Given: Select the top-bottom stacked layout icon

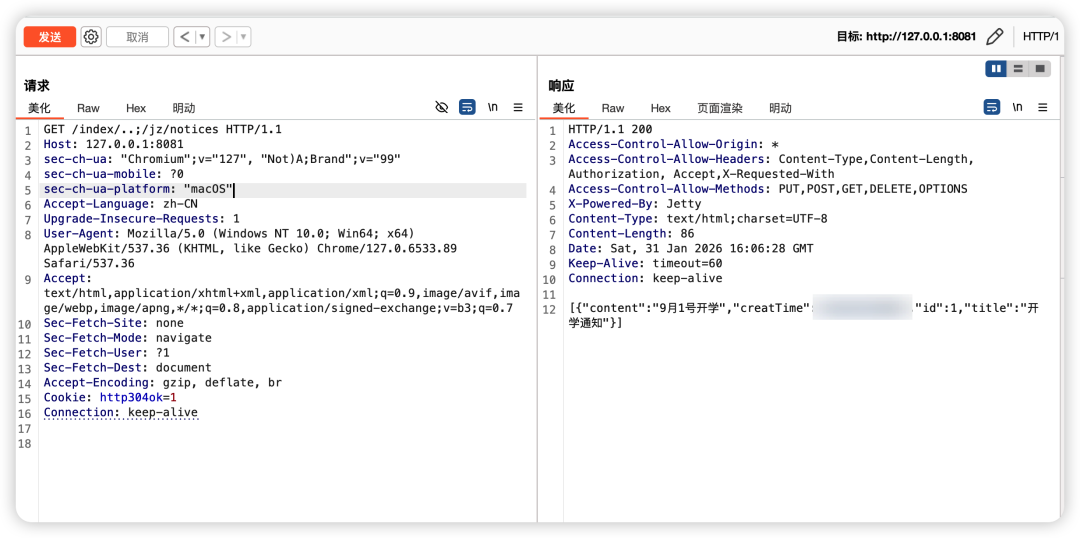Looking at the screenshot, I should (1018, 69).
